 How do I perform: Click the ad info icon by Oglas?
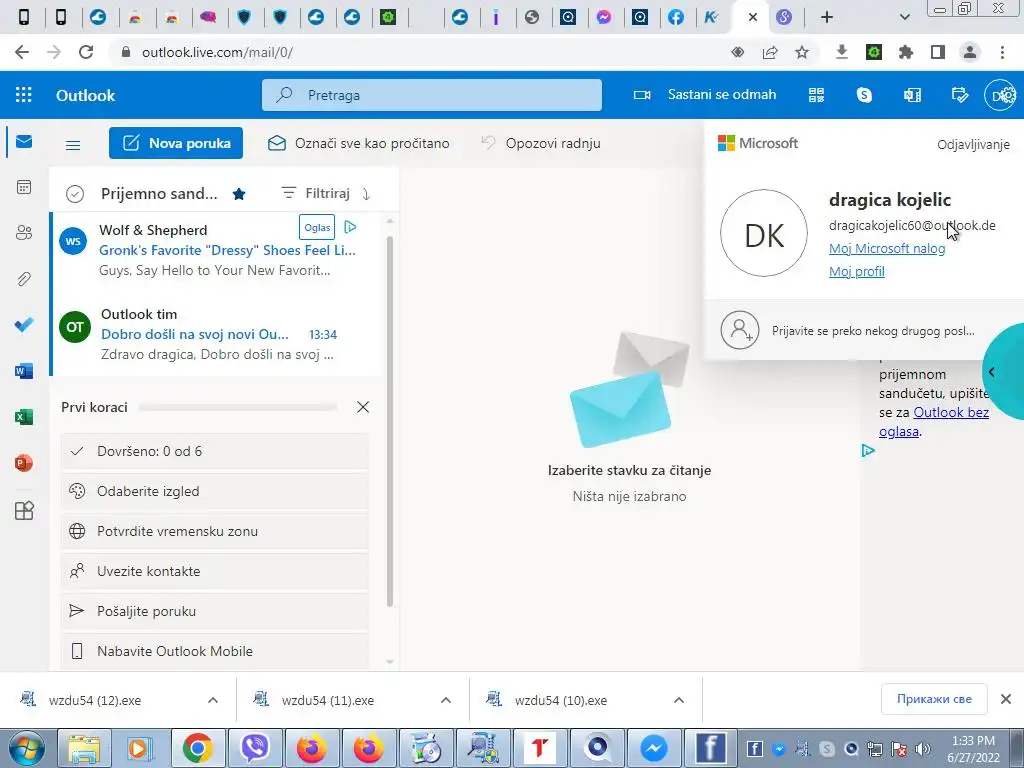point(350,227)
